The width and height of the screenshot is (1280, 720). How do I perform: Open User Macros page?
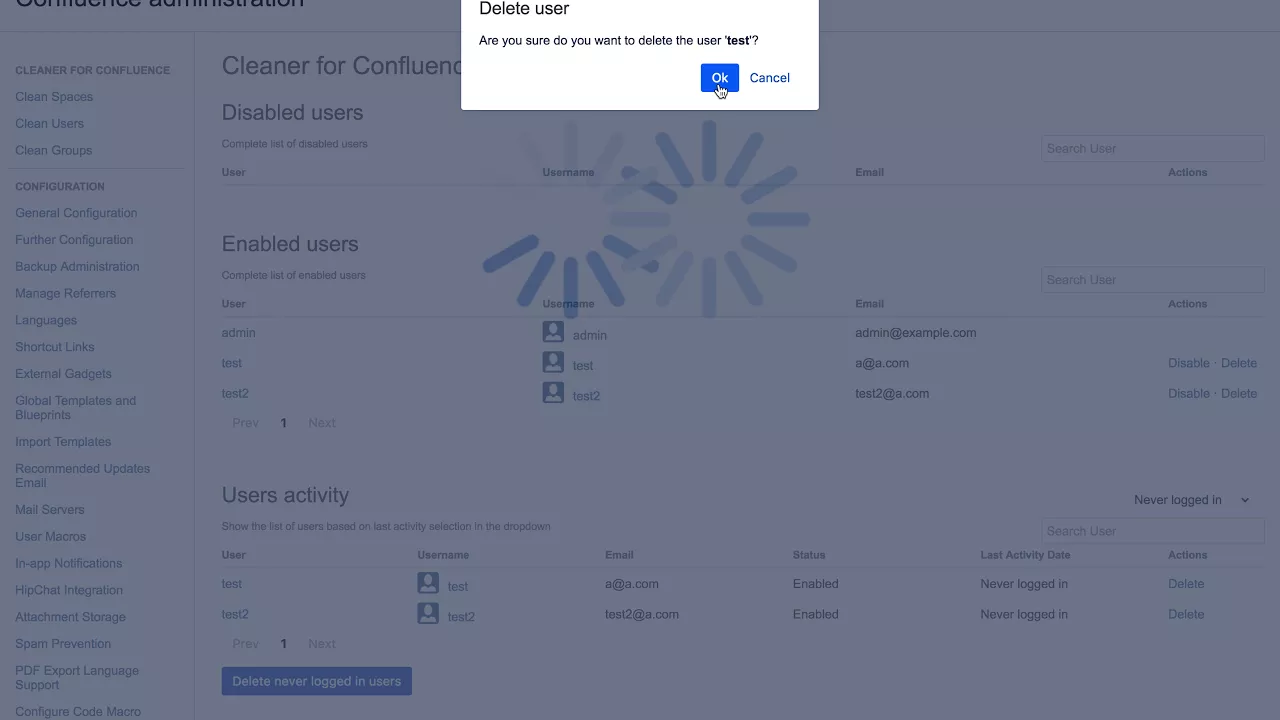(x=50, y=537)
